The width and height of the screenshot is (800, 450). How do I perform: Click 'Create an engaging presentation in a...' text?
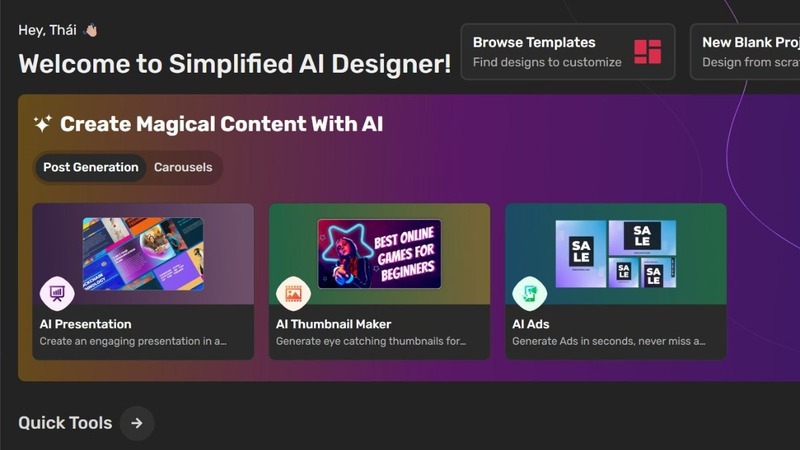[x=133, y=341]
